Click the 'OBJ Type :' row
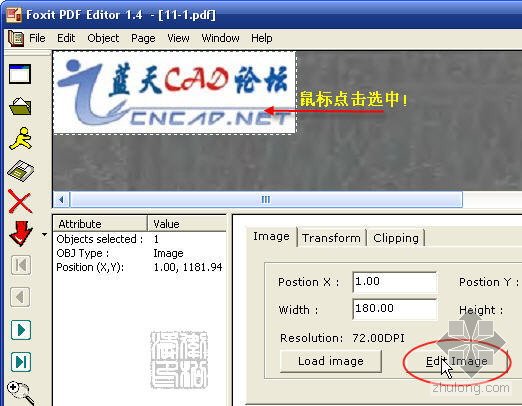The image size is (522, 406). [140, 253]
